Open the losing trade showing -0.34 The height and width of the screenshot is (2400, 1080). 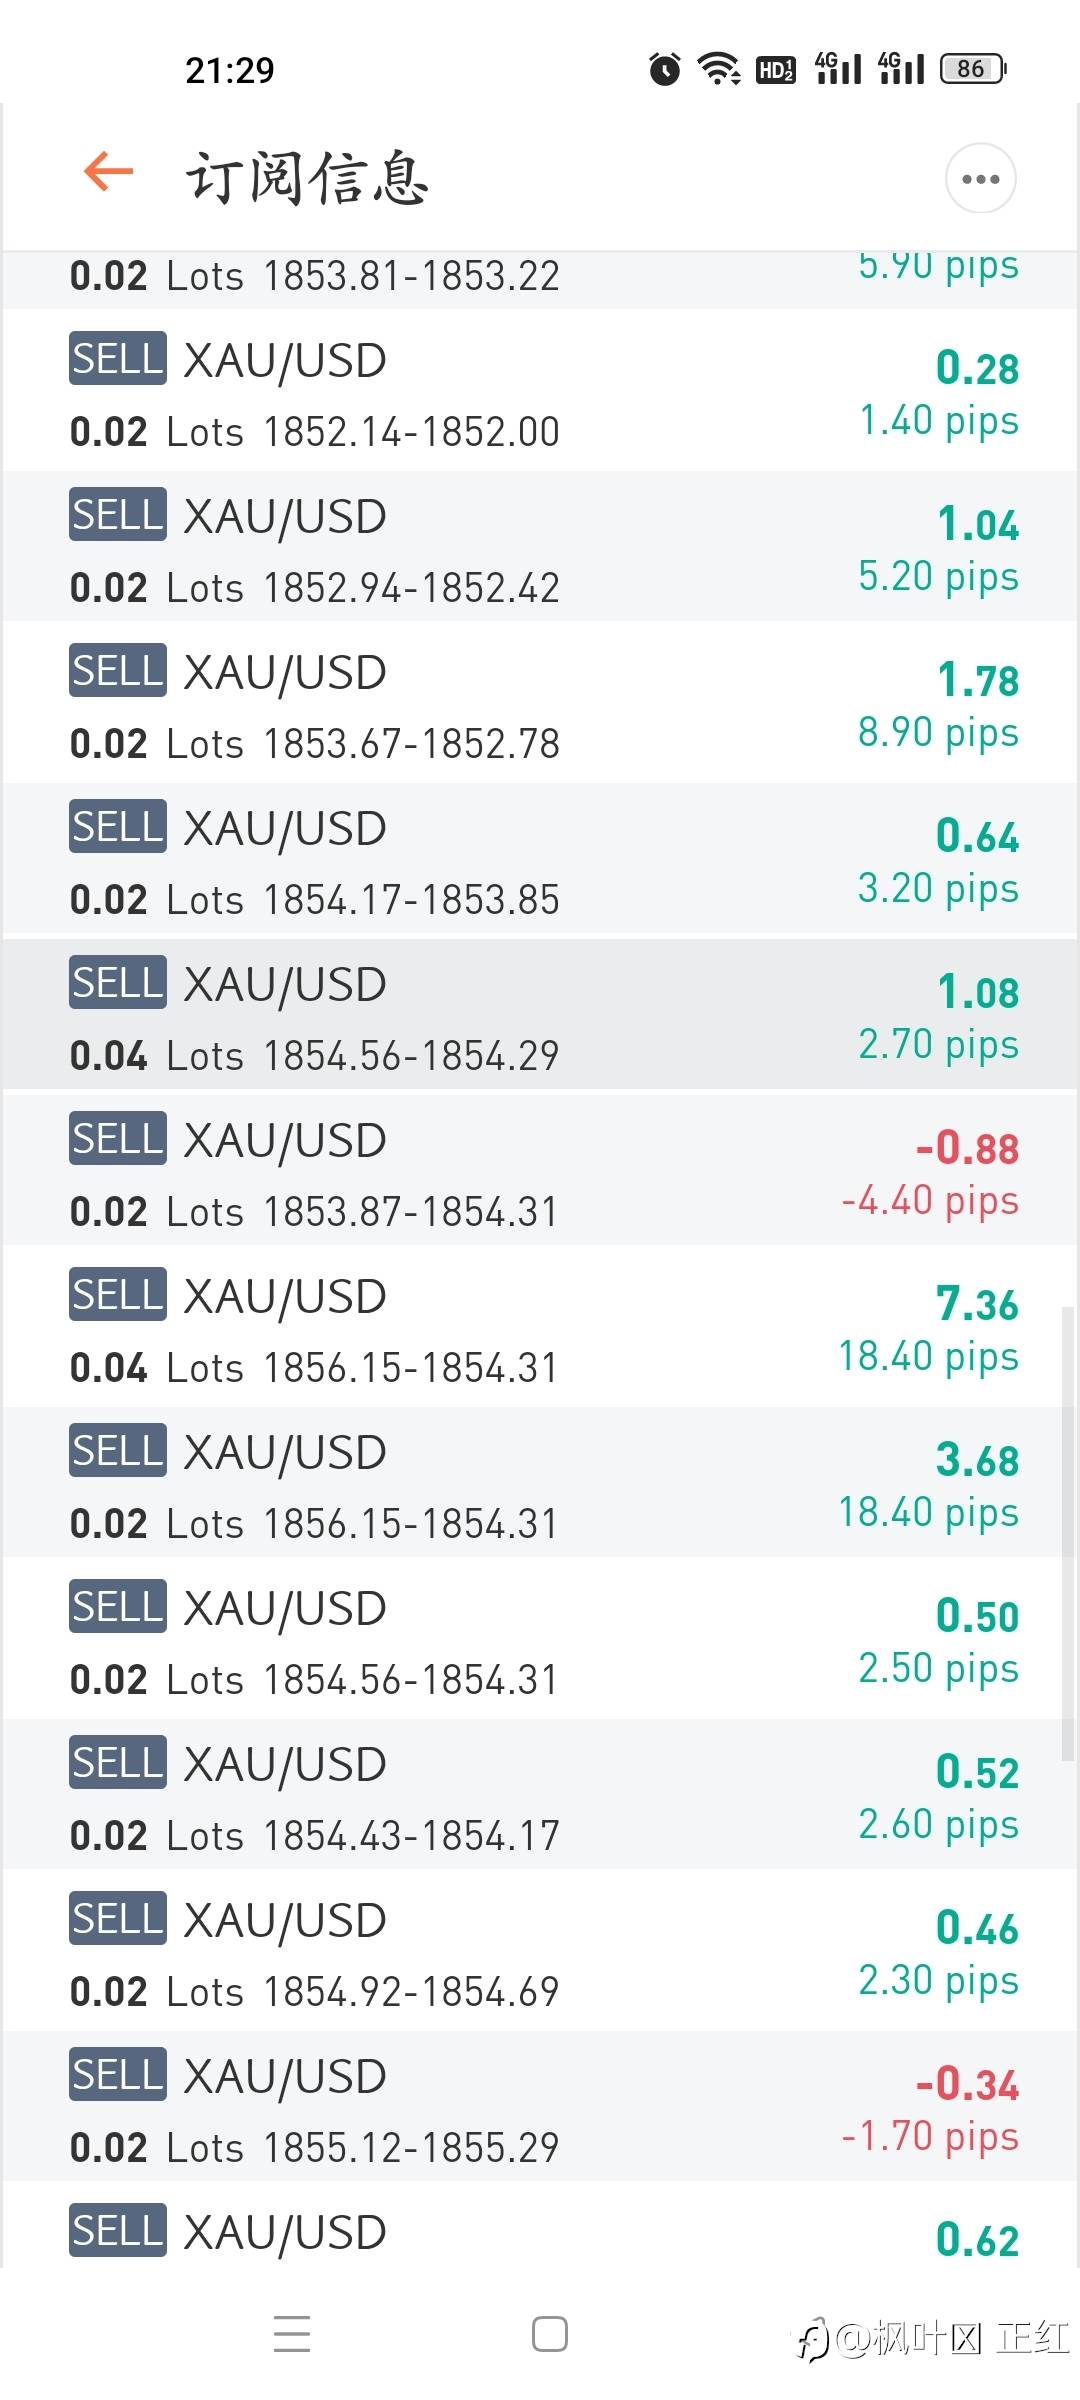(540, 2109)
